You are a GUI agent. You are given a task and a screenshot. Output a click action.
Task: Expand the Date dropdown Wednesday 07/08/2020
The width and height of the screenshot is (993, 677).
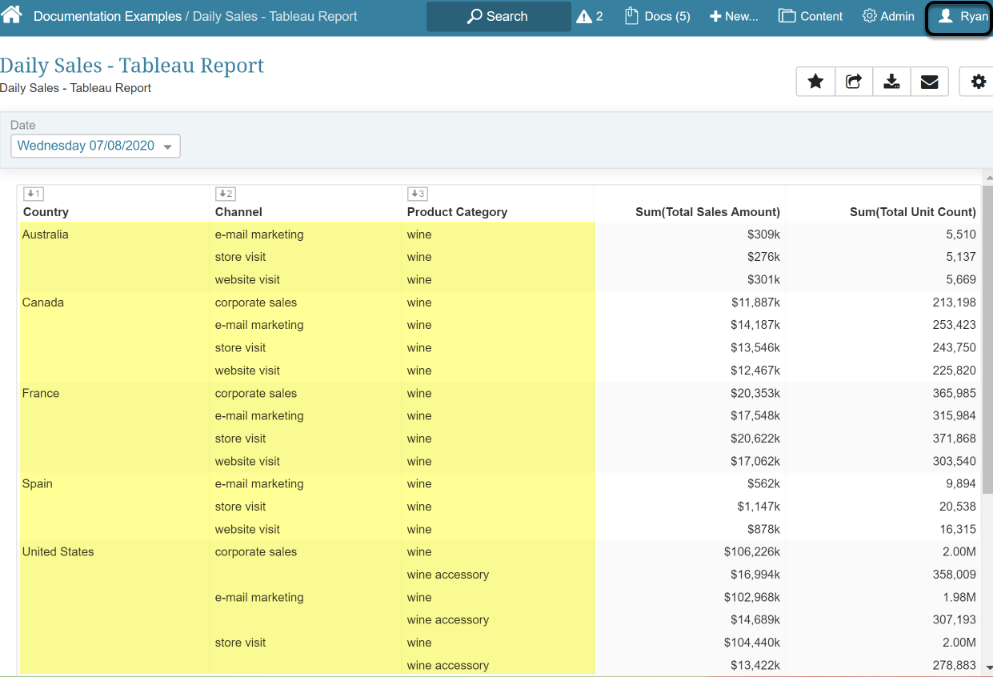[95, 146]
